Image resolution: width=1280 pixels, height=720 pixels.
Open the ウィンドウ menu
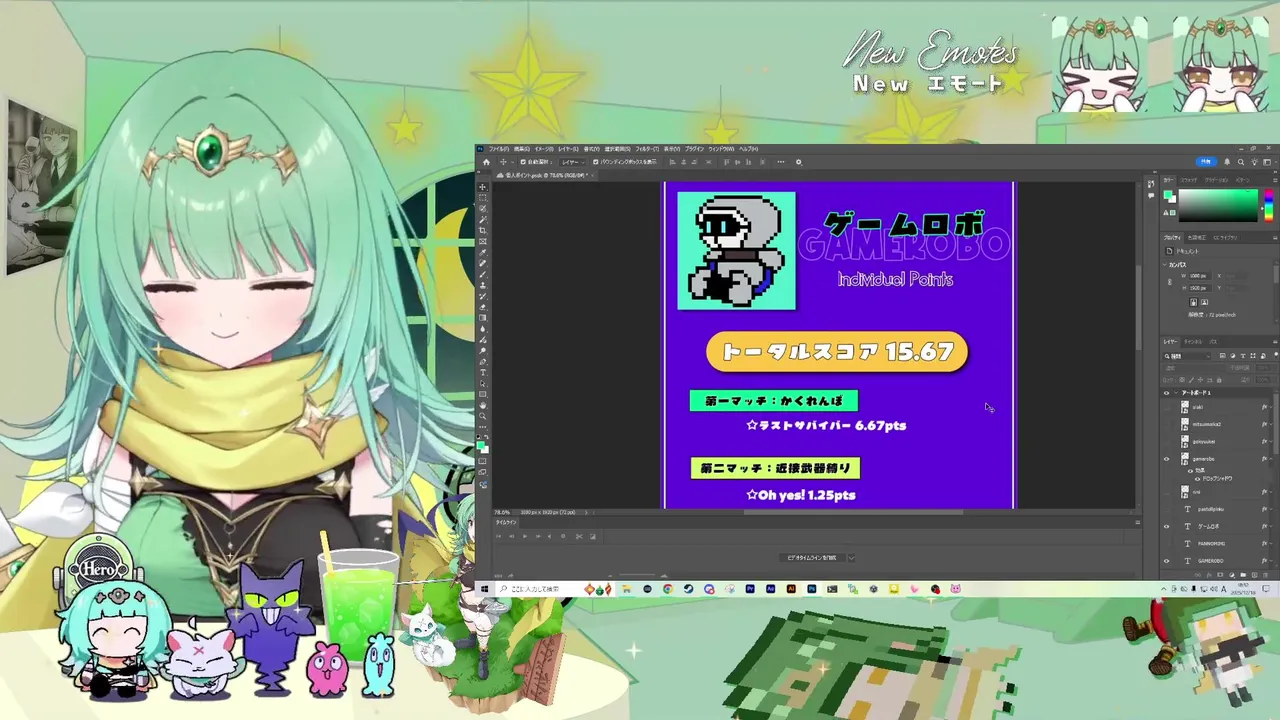click(721, 149)
